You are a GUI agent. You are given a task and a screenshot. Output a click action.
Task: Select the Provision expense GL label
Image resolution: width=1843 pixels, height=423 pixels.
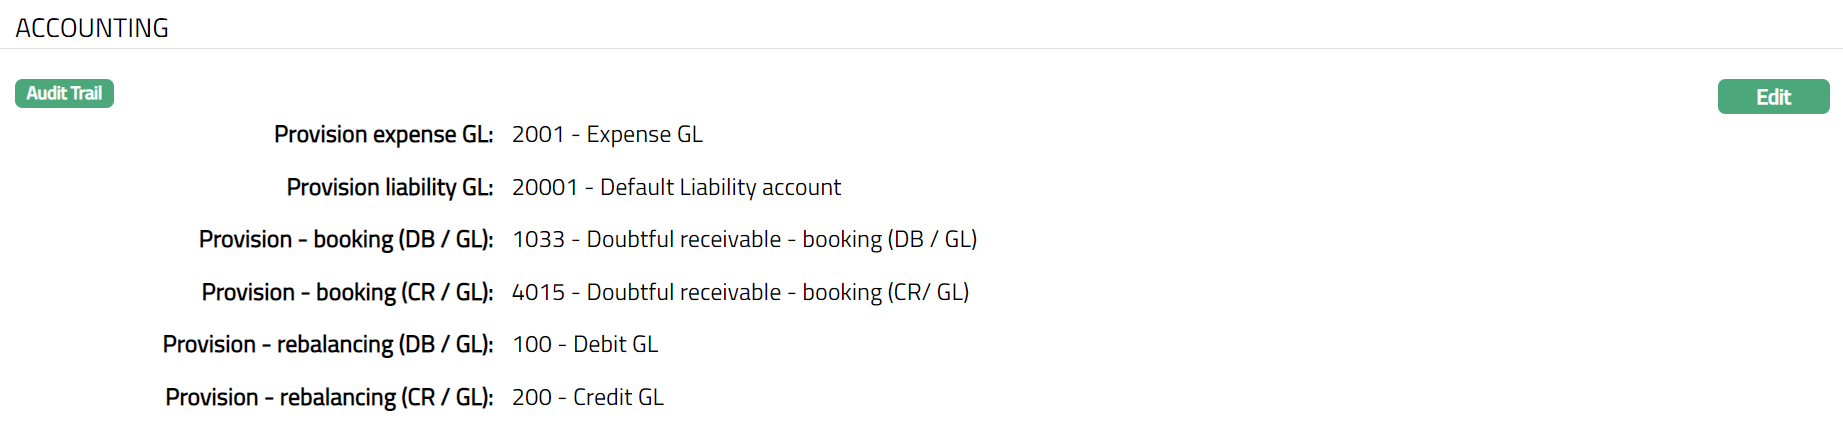pos(383,134)
